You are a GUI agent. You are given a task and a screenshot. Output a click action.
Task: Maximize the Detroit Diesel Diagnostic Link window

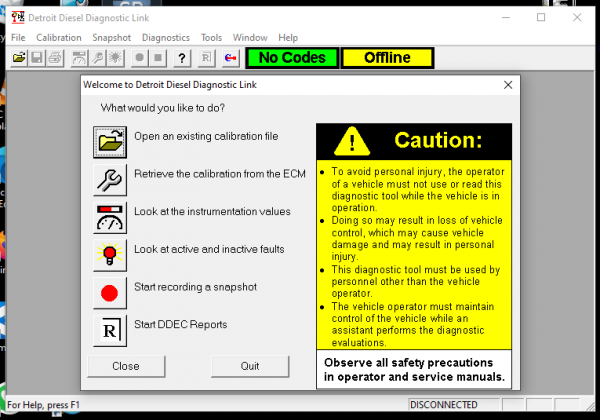(x=541, y=17)
